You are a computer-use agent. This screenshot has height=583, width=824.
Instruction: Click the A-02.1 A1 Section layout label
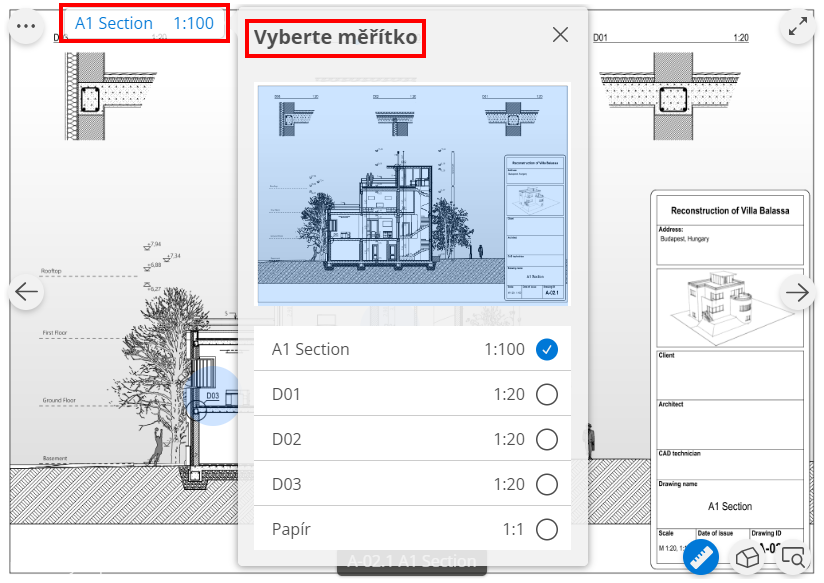point(412,561)
